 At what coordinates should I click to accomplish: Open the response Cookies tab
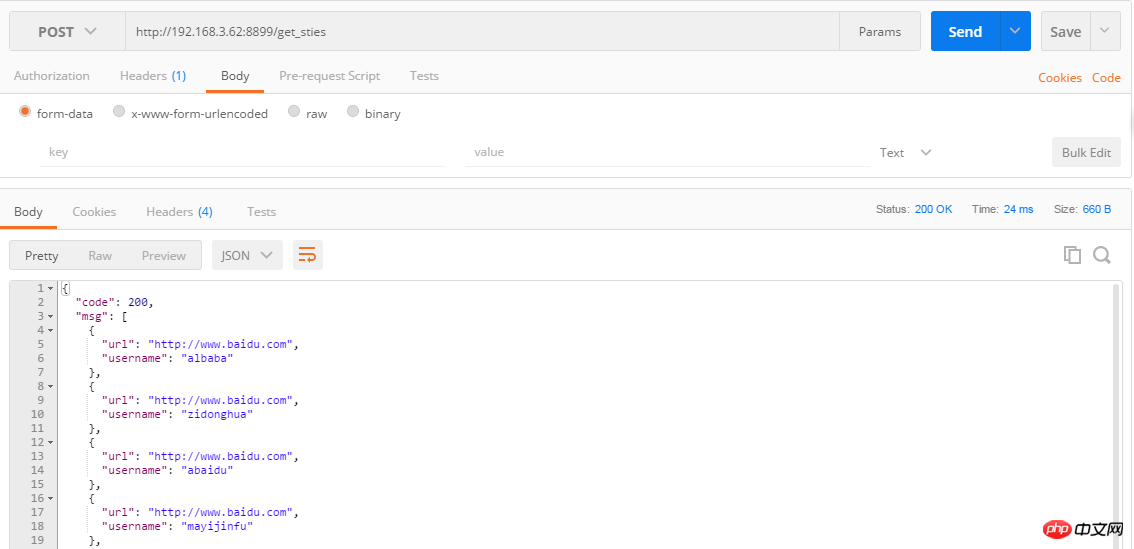(x=94, y=212)
